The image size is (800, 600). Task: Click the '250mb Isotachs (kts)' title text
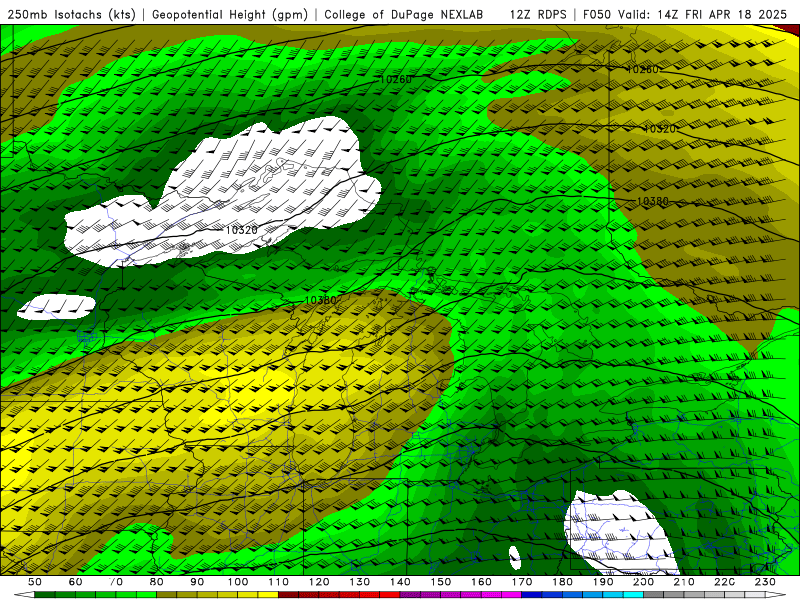click(71, 14)
